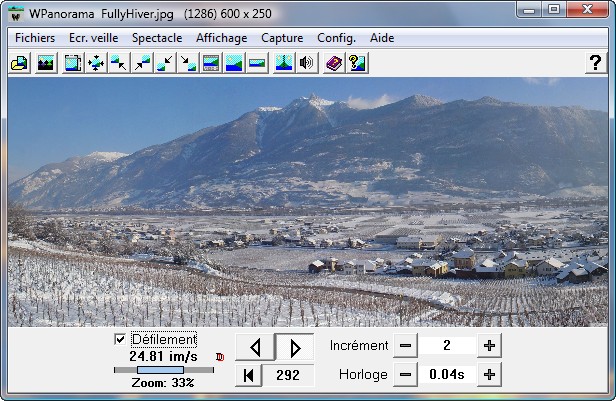Maximize the WPanorama window
The width and height of the screenshot is (616, 401).
[x=554, y=10]
